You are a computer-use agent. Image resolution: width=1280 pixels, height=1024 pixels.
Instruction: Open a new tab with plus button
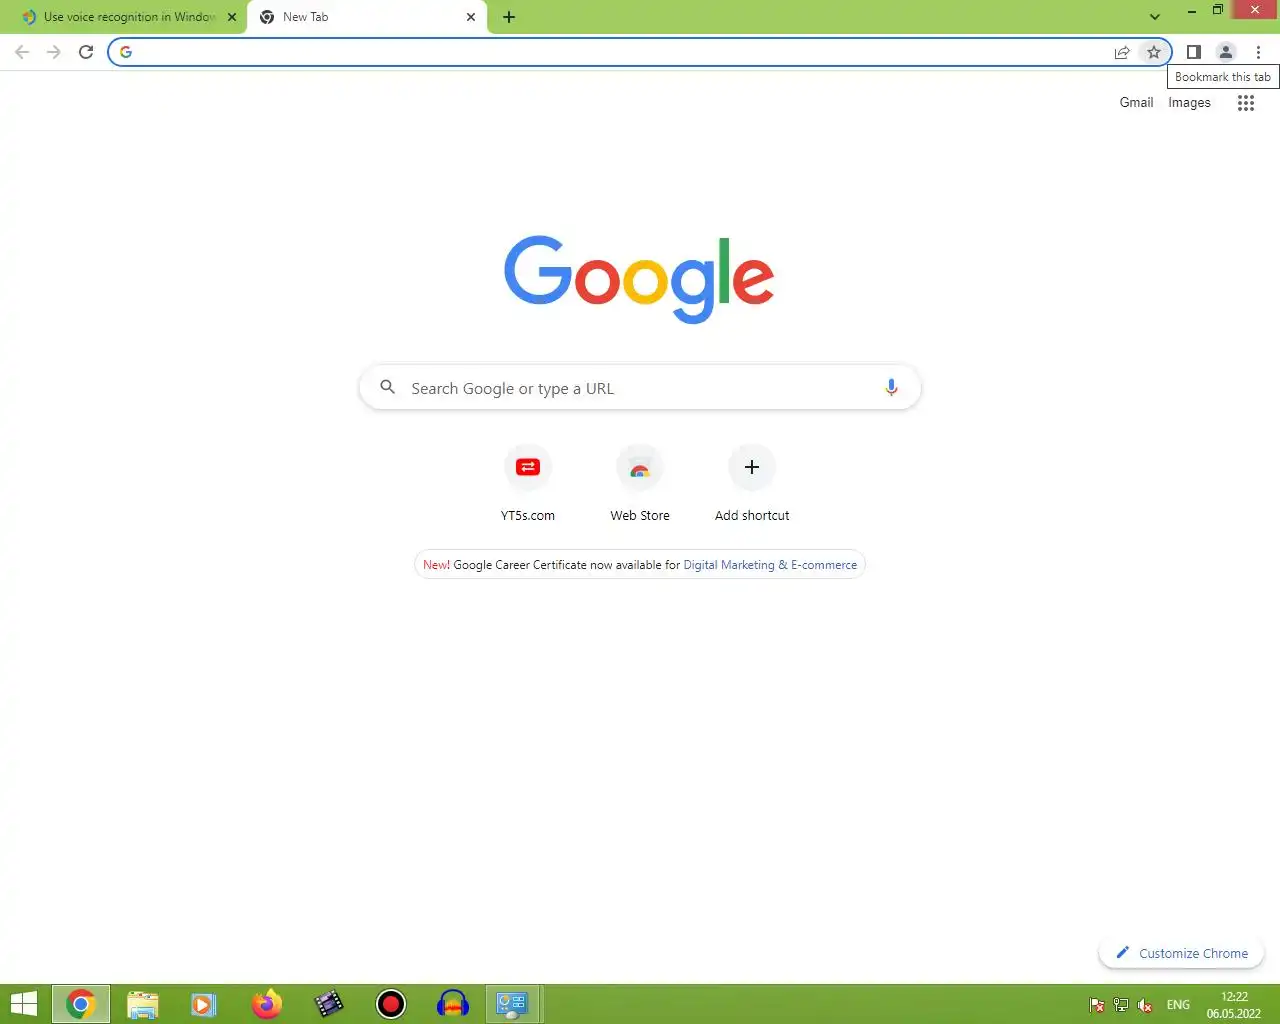point(509,17)
